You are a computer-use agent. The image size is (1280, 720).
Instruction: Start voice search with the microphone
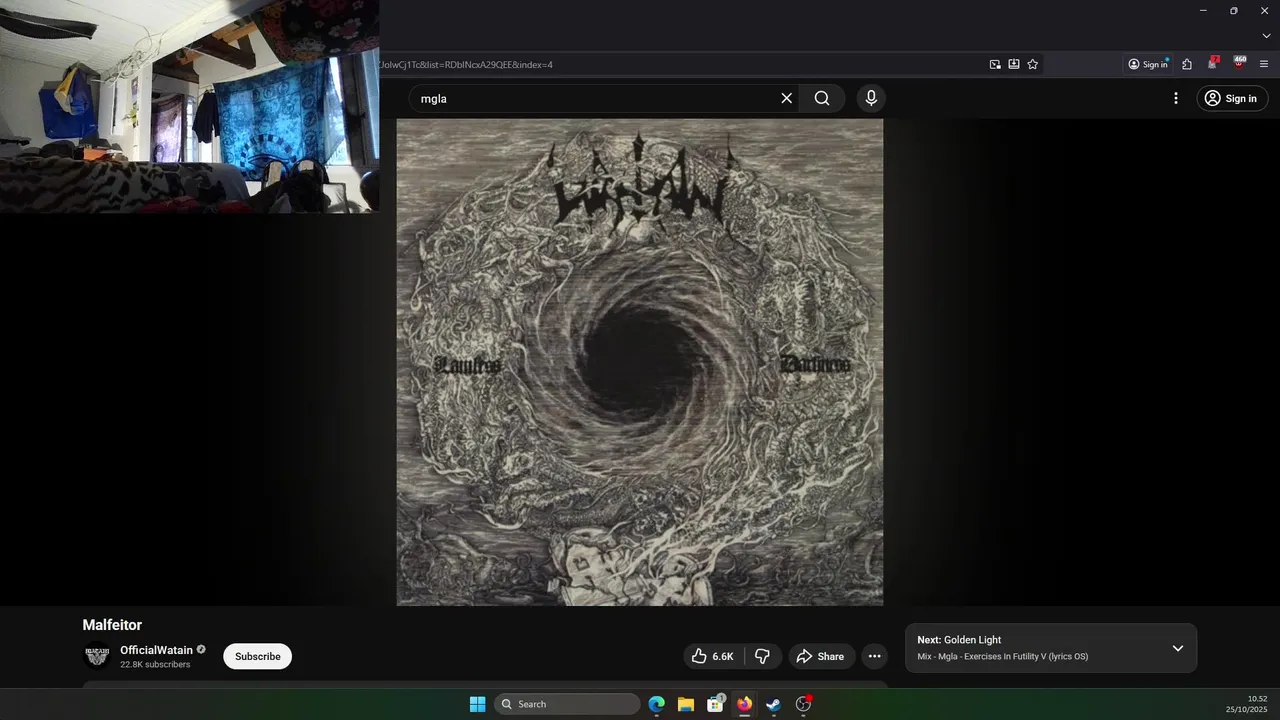coord(871,98)
